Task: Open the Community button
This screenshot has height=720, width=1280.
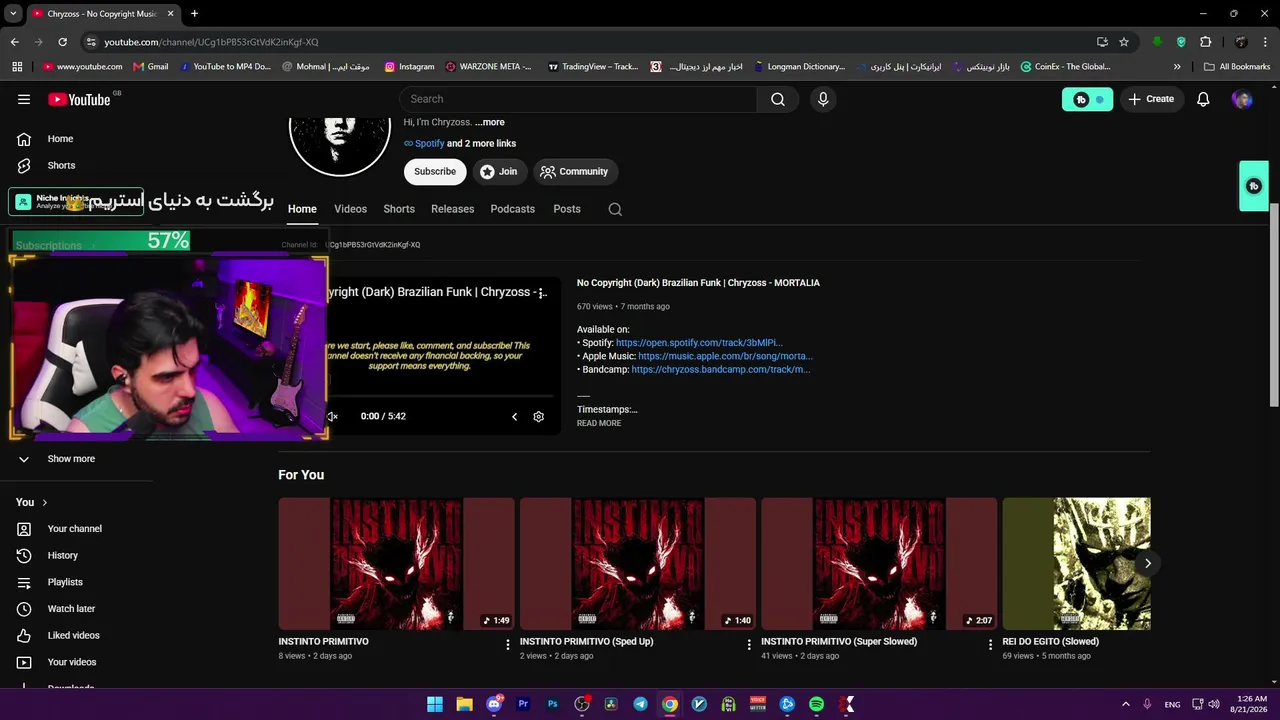Action: [x=574, y=172]
